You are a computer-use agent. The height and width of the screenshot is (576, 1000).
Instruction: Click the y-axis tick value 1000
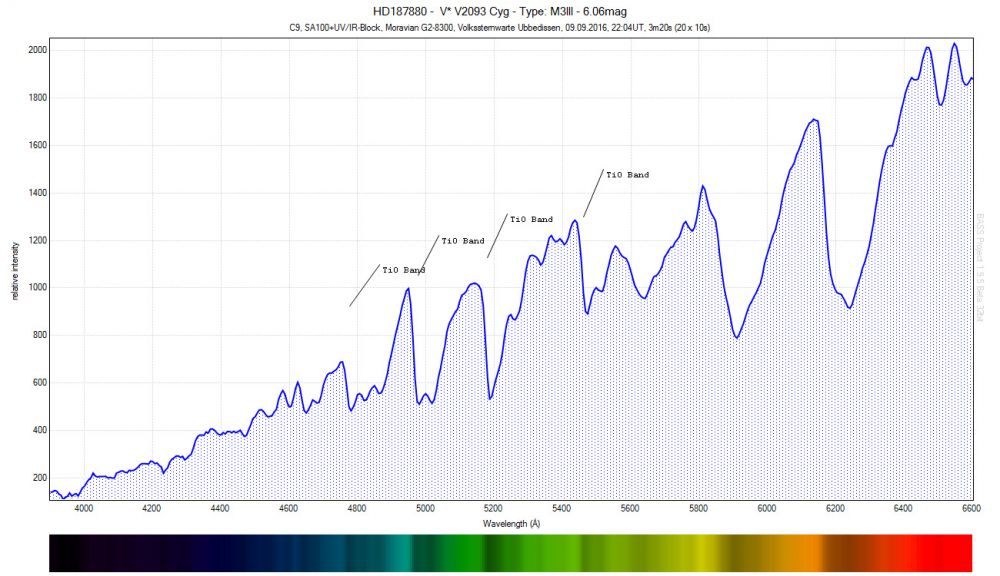click(x=37, y=288)
